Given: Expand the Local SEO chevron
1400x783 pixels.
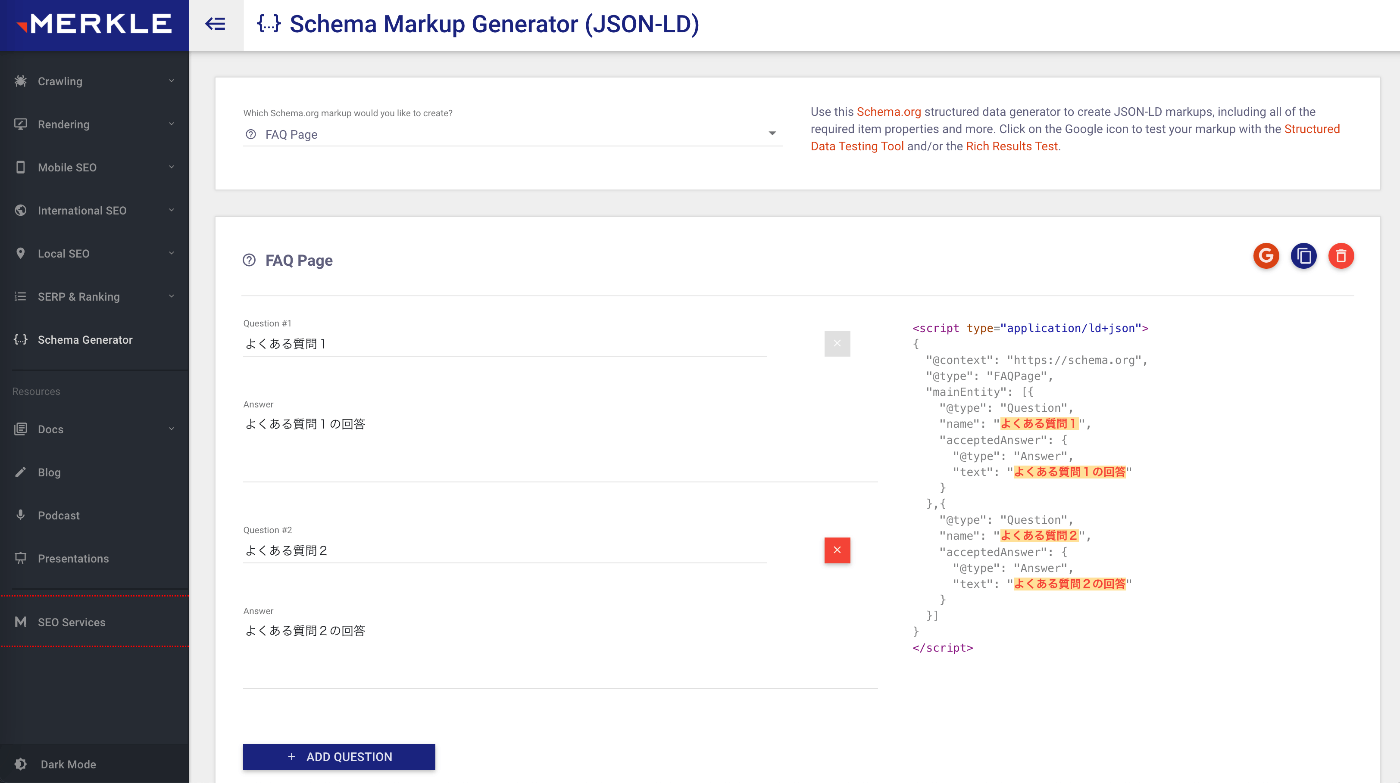Looking at the screenshot, I should [171, 253].
